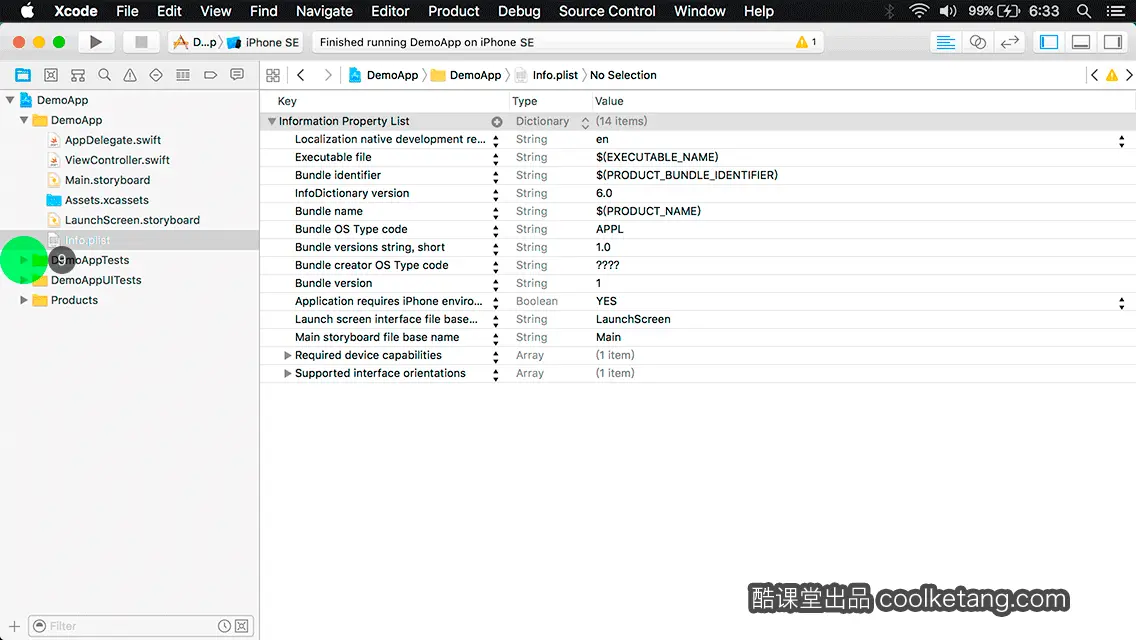
Task: Open the Find navigator
Action: click(104, 75)
